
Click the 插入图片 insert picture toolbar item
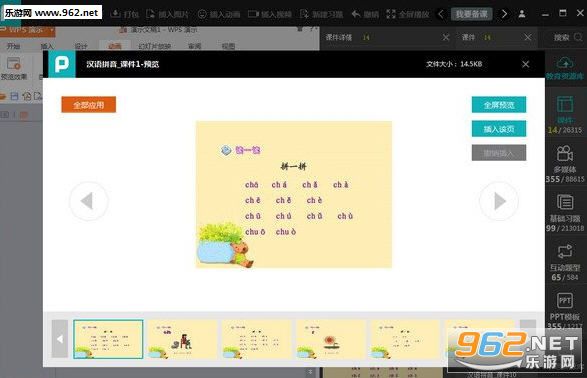point(167,14)
